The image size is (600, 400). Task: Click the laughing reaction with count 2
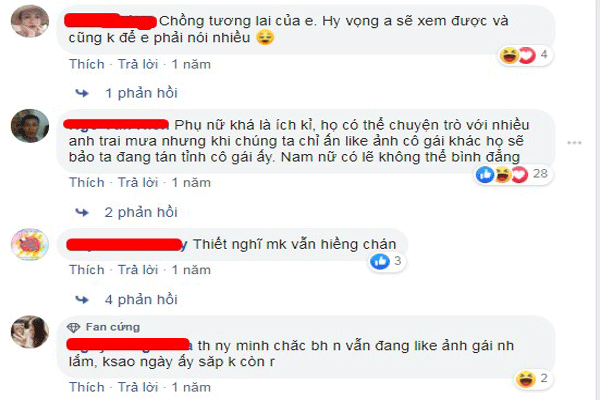(525, 379)
